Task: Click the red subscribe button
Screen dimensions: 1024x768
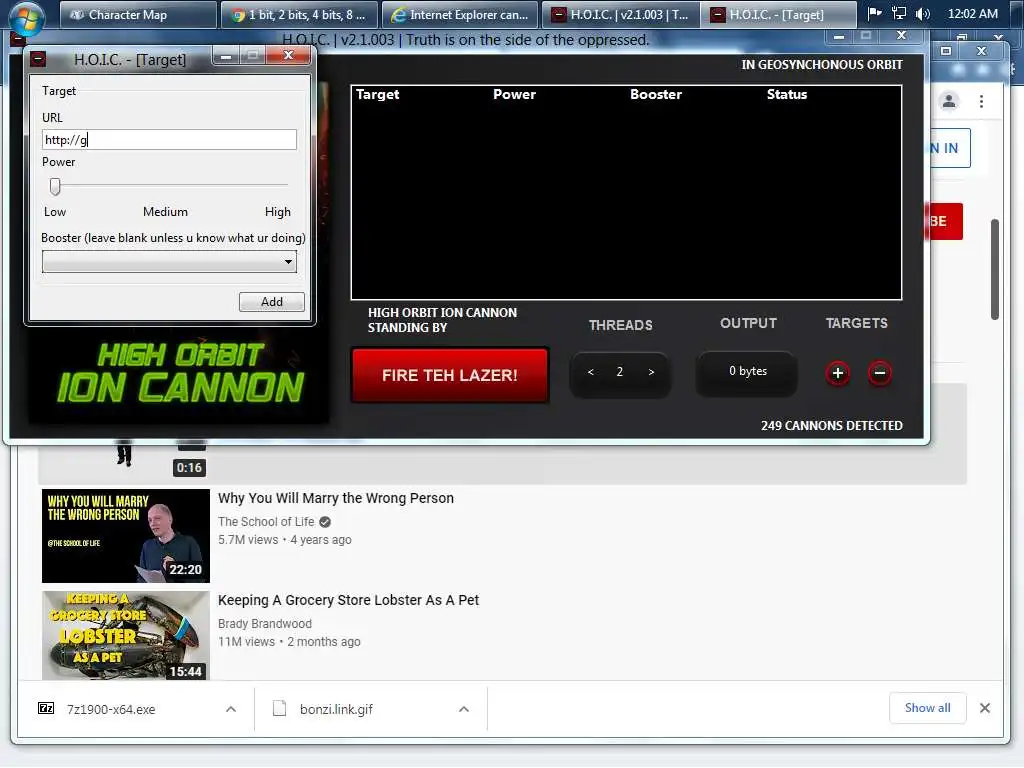Action: 944,221
